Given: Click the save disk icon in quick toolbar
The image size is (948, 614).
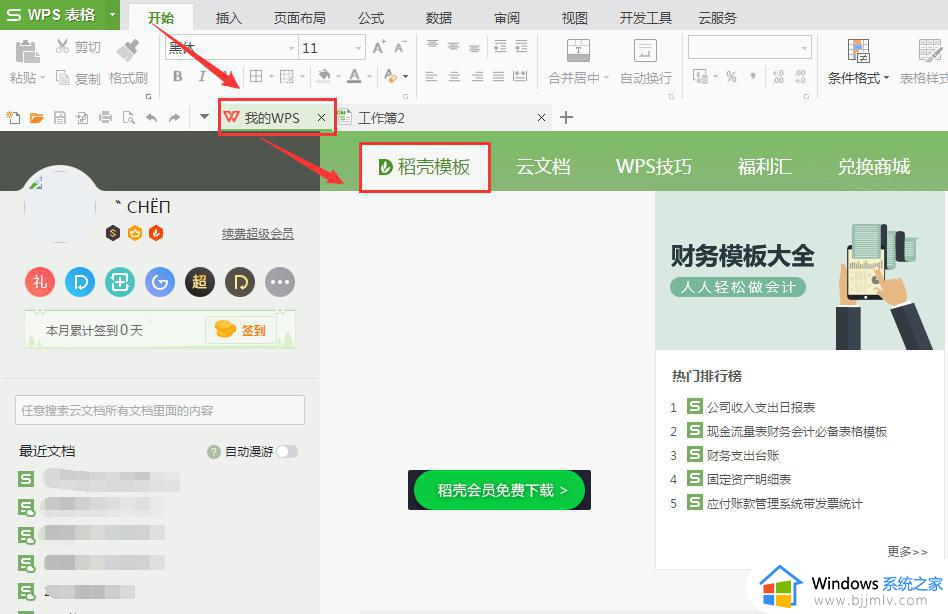Looking at the screenshot, I should [x=60, y=117].
